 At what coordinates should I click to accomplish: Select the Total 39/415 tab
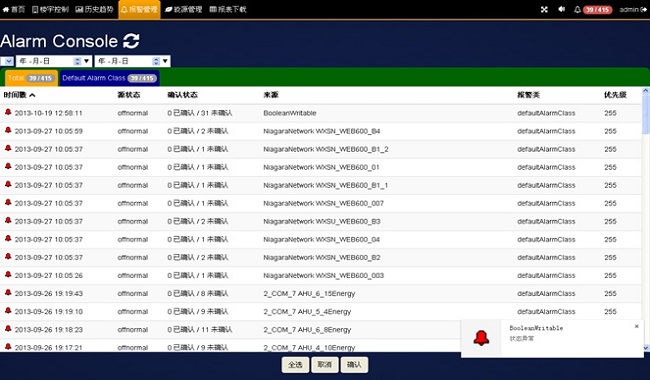[31, 78]
